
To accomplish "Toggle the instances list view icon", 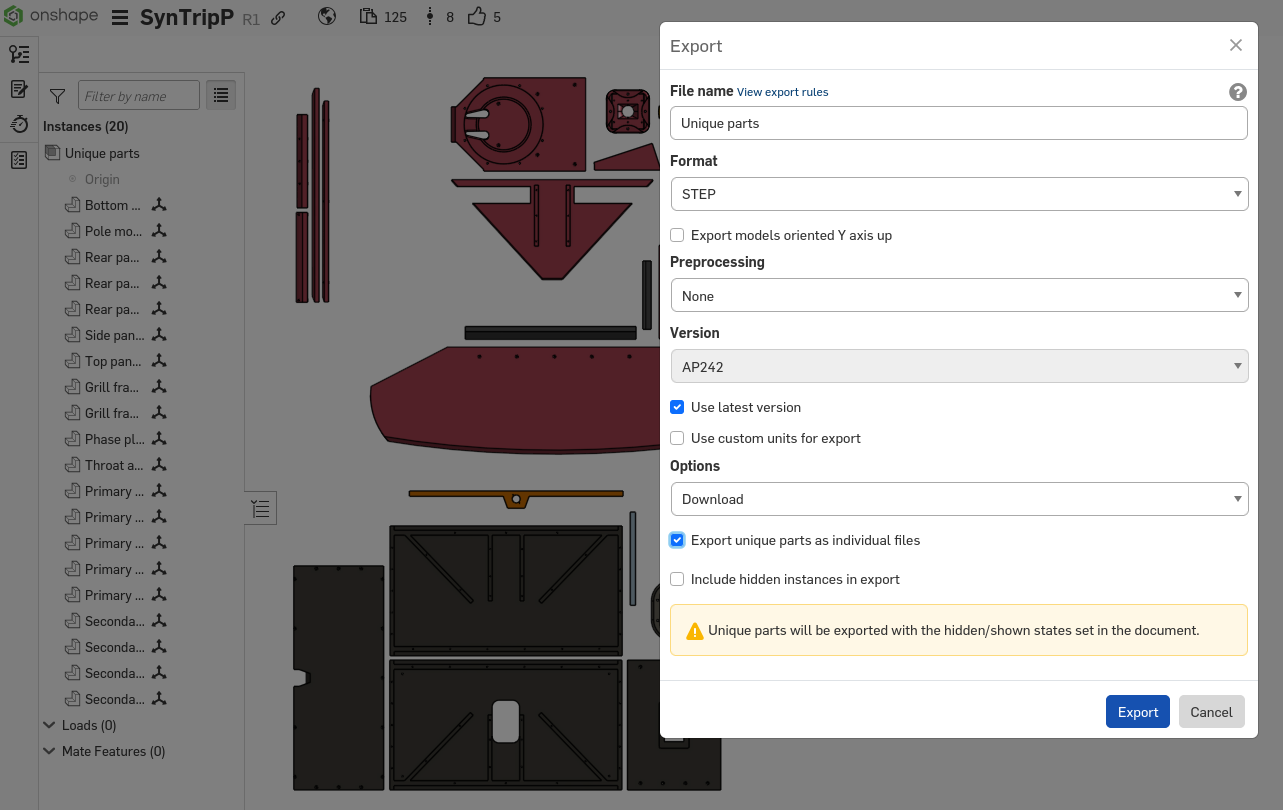I will [221, 95].
